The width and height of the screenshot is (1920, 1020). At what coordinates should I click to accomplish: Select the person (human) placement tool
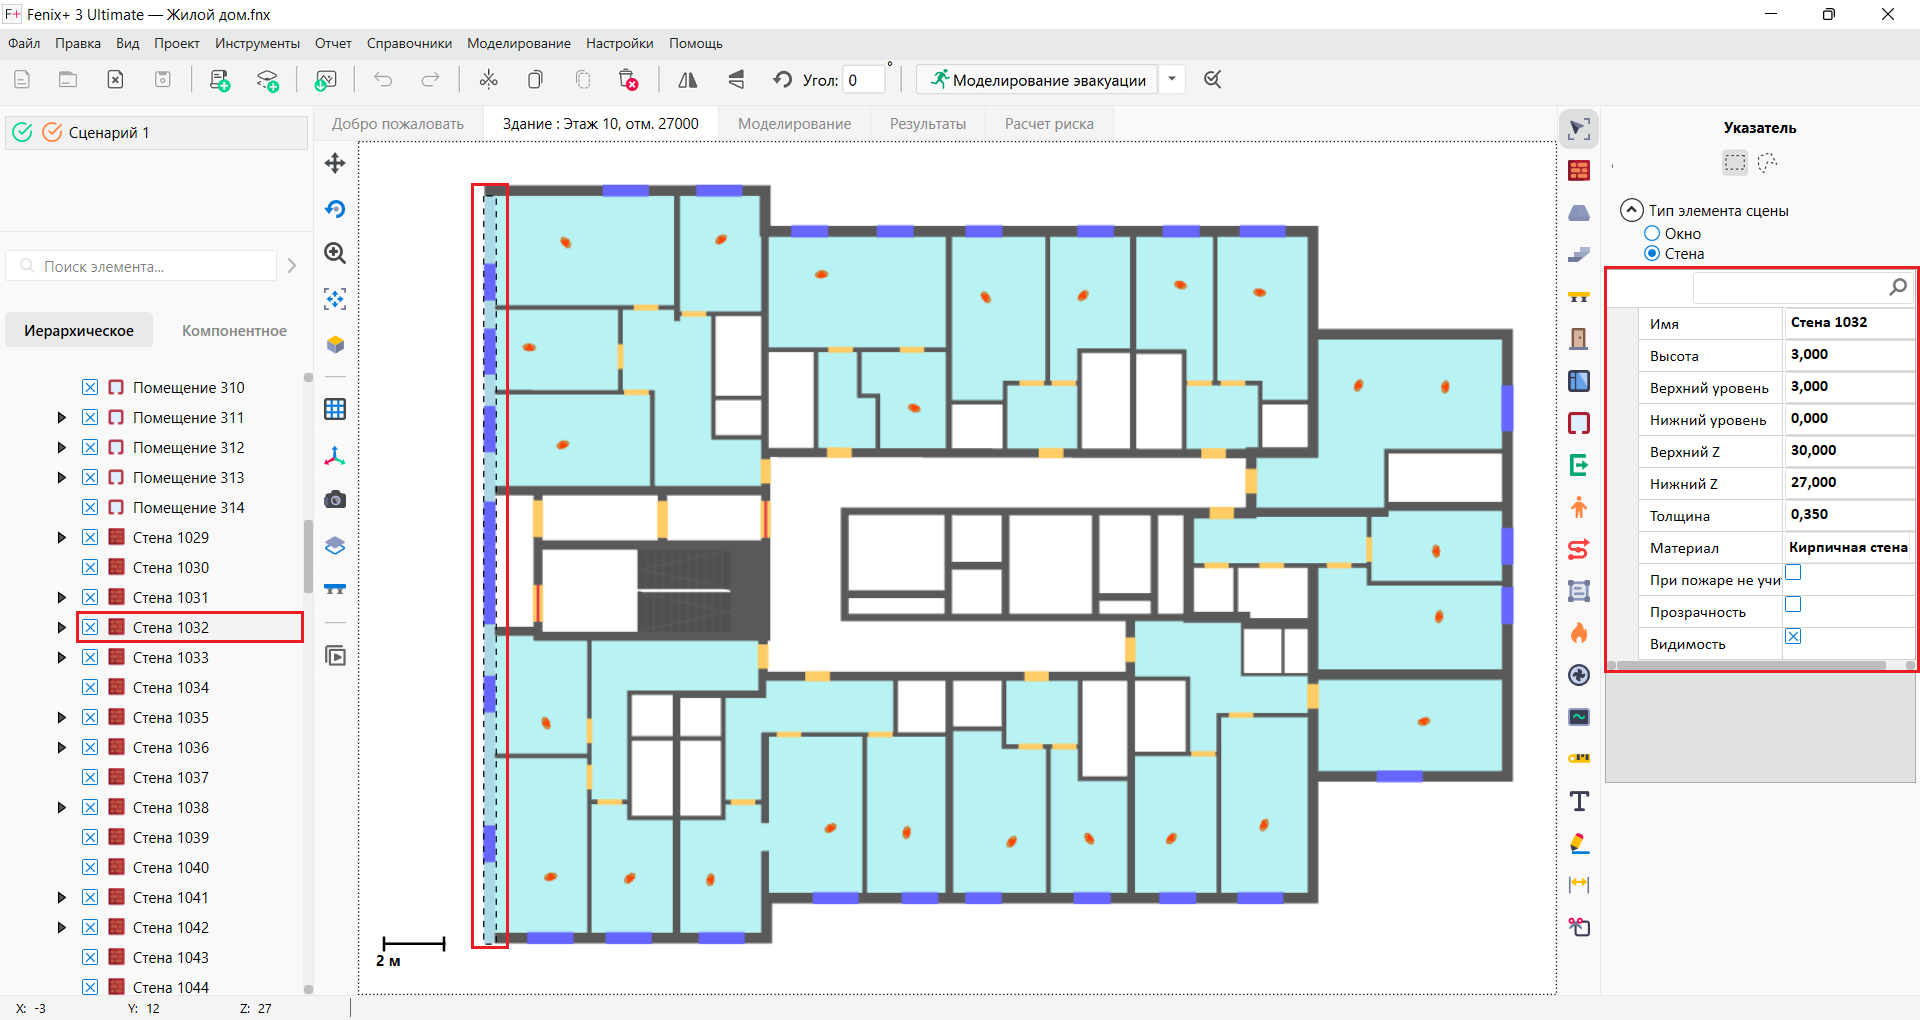[x=1579, y=507]
